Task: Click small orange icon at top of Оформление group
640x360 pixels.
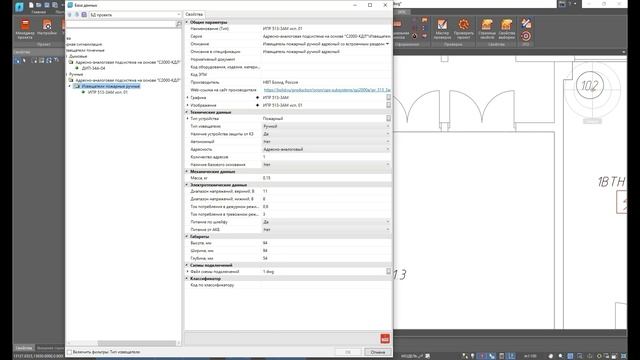Action: tap(424, 20)
